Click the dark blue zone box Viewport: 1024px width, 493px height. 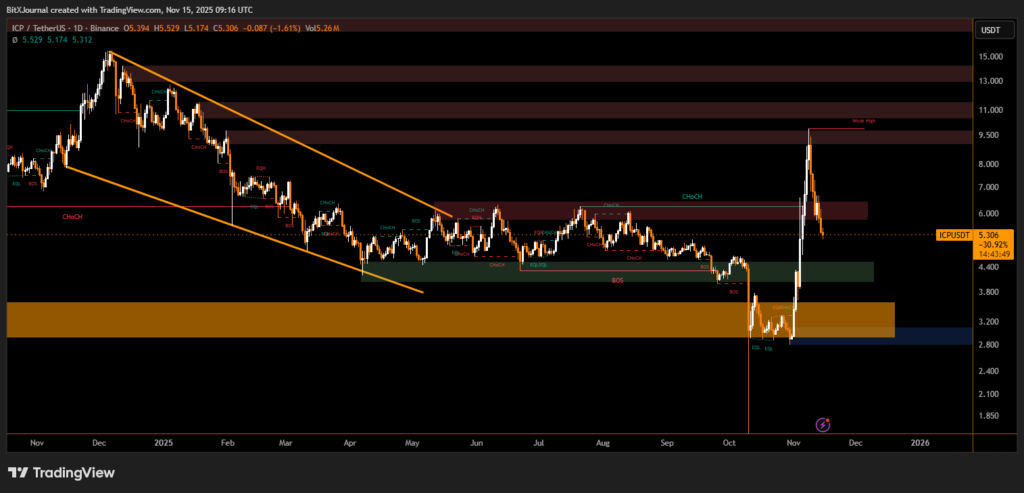click(x=930, y=336)
